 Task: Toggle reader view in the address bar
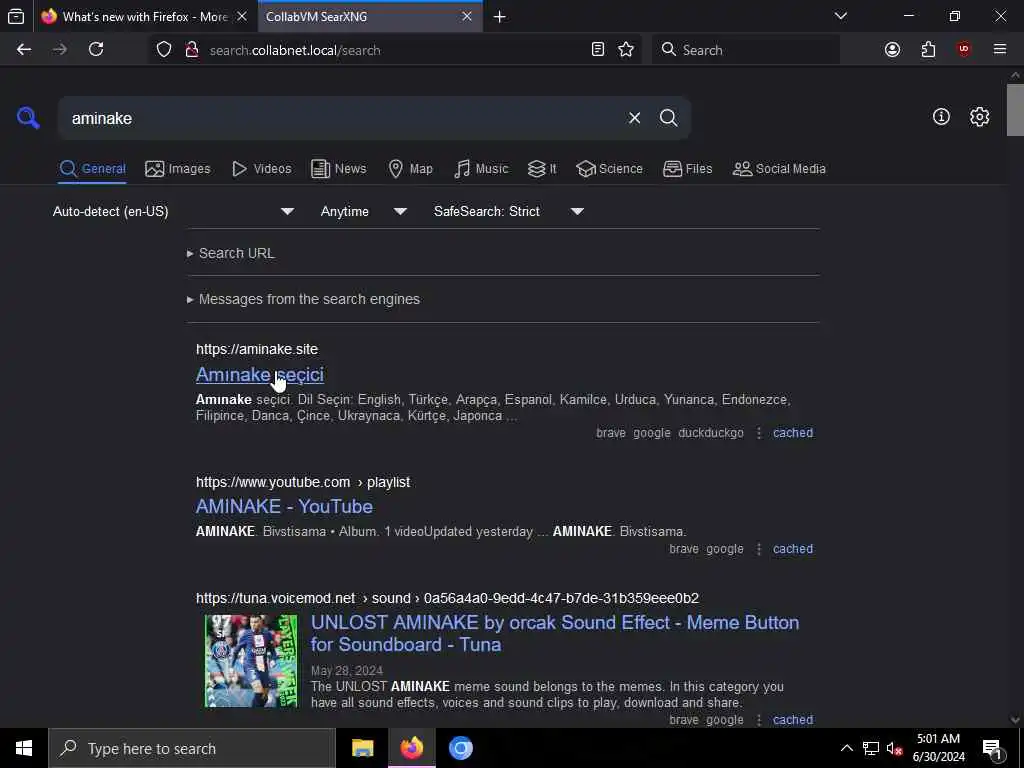tap(598, 50)
